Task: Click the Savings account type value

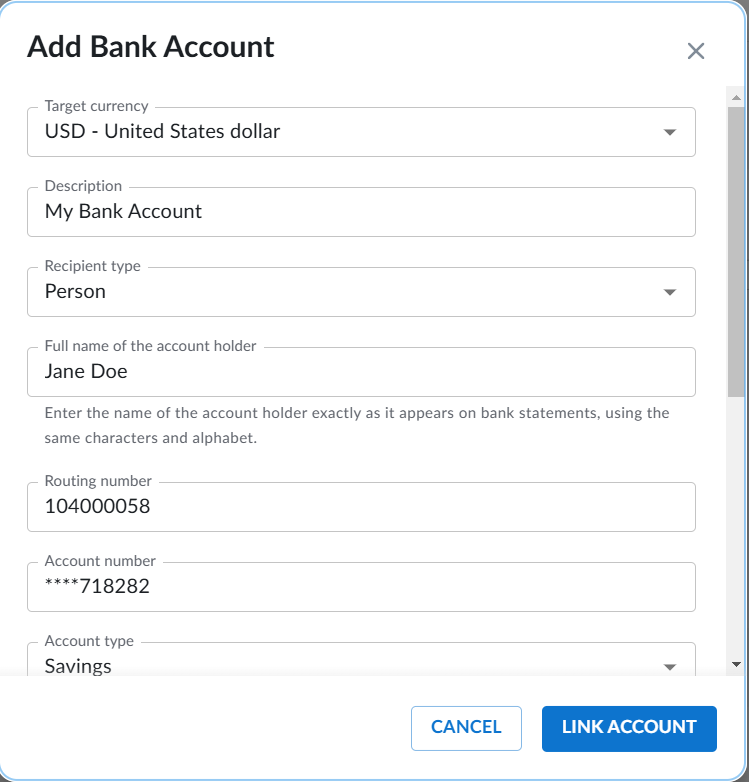Action: coord(78,666)
